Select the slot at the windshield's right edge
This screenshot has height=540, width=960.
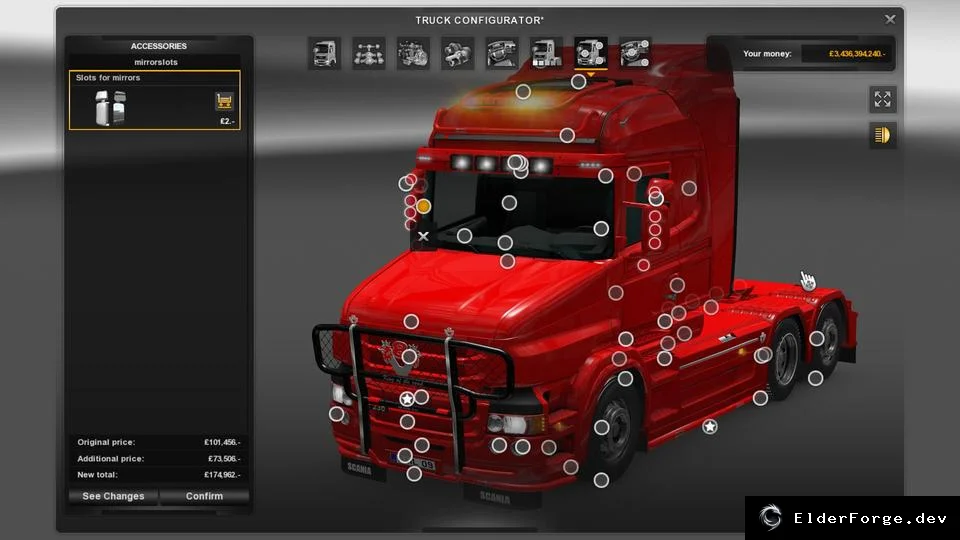click(x=601, y=229)
